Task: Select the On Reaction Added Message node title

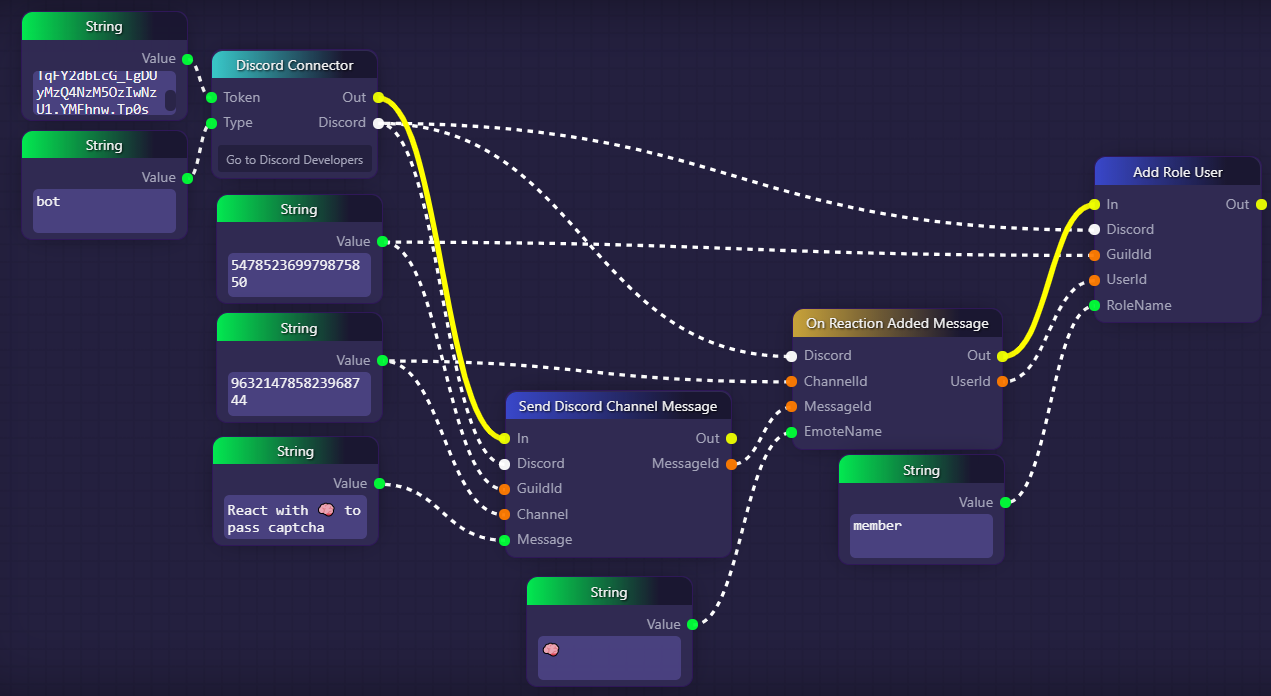Action: [x=897, y=323]
